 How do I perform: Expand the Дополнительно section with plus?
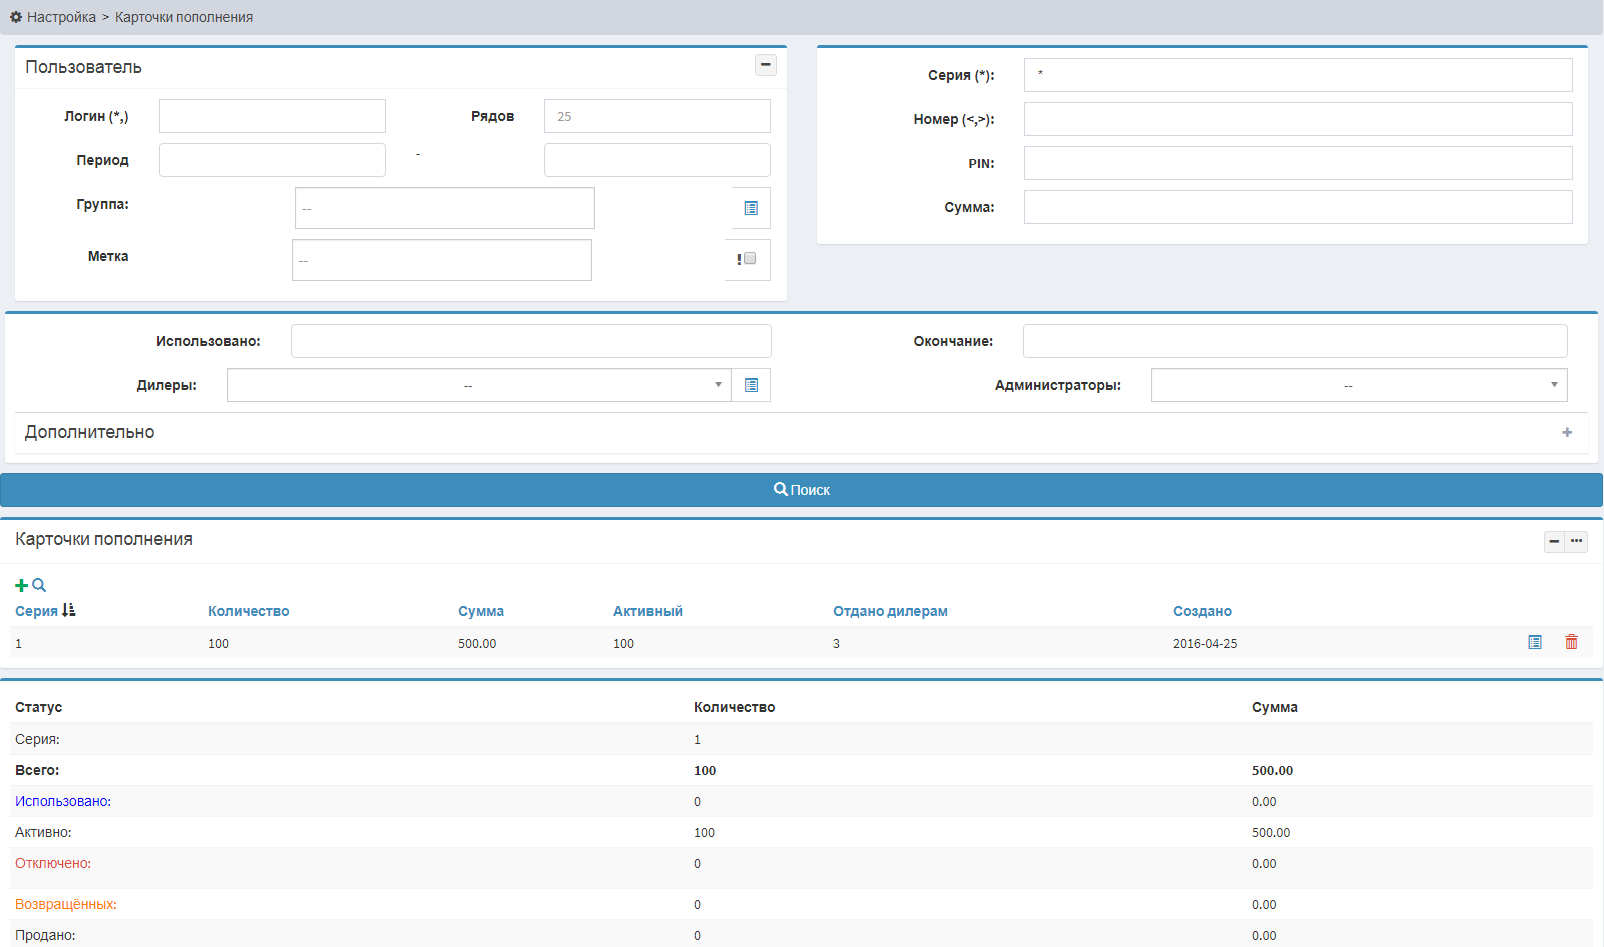(1567, 432)
